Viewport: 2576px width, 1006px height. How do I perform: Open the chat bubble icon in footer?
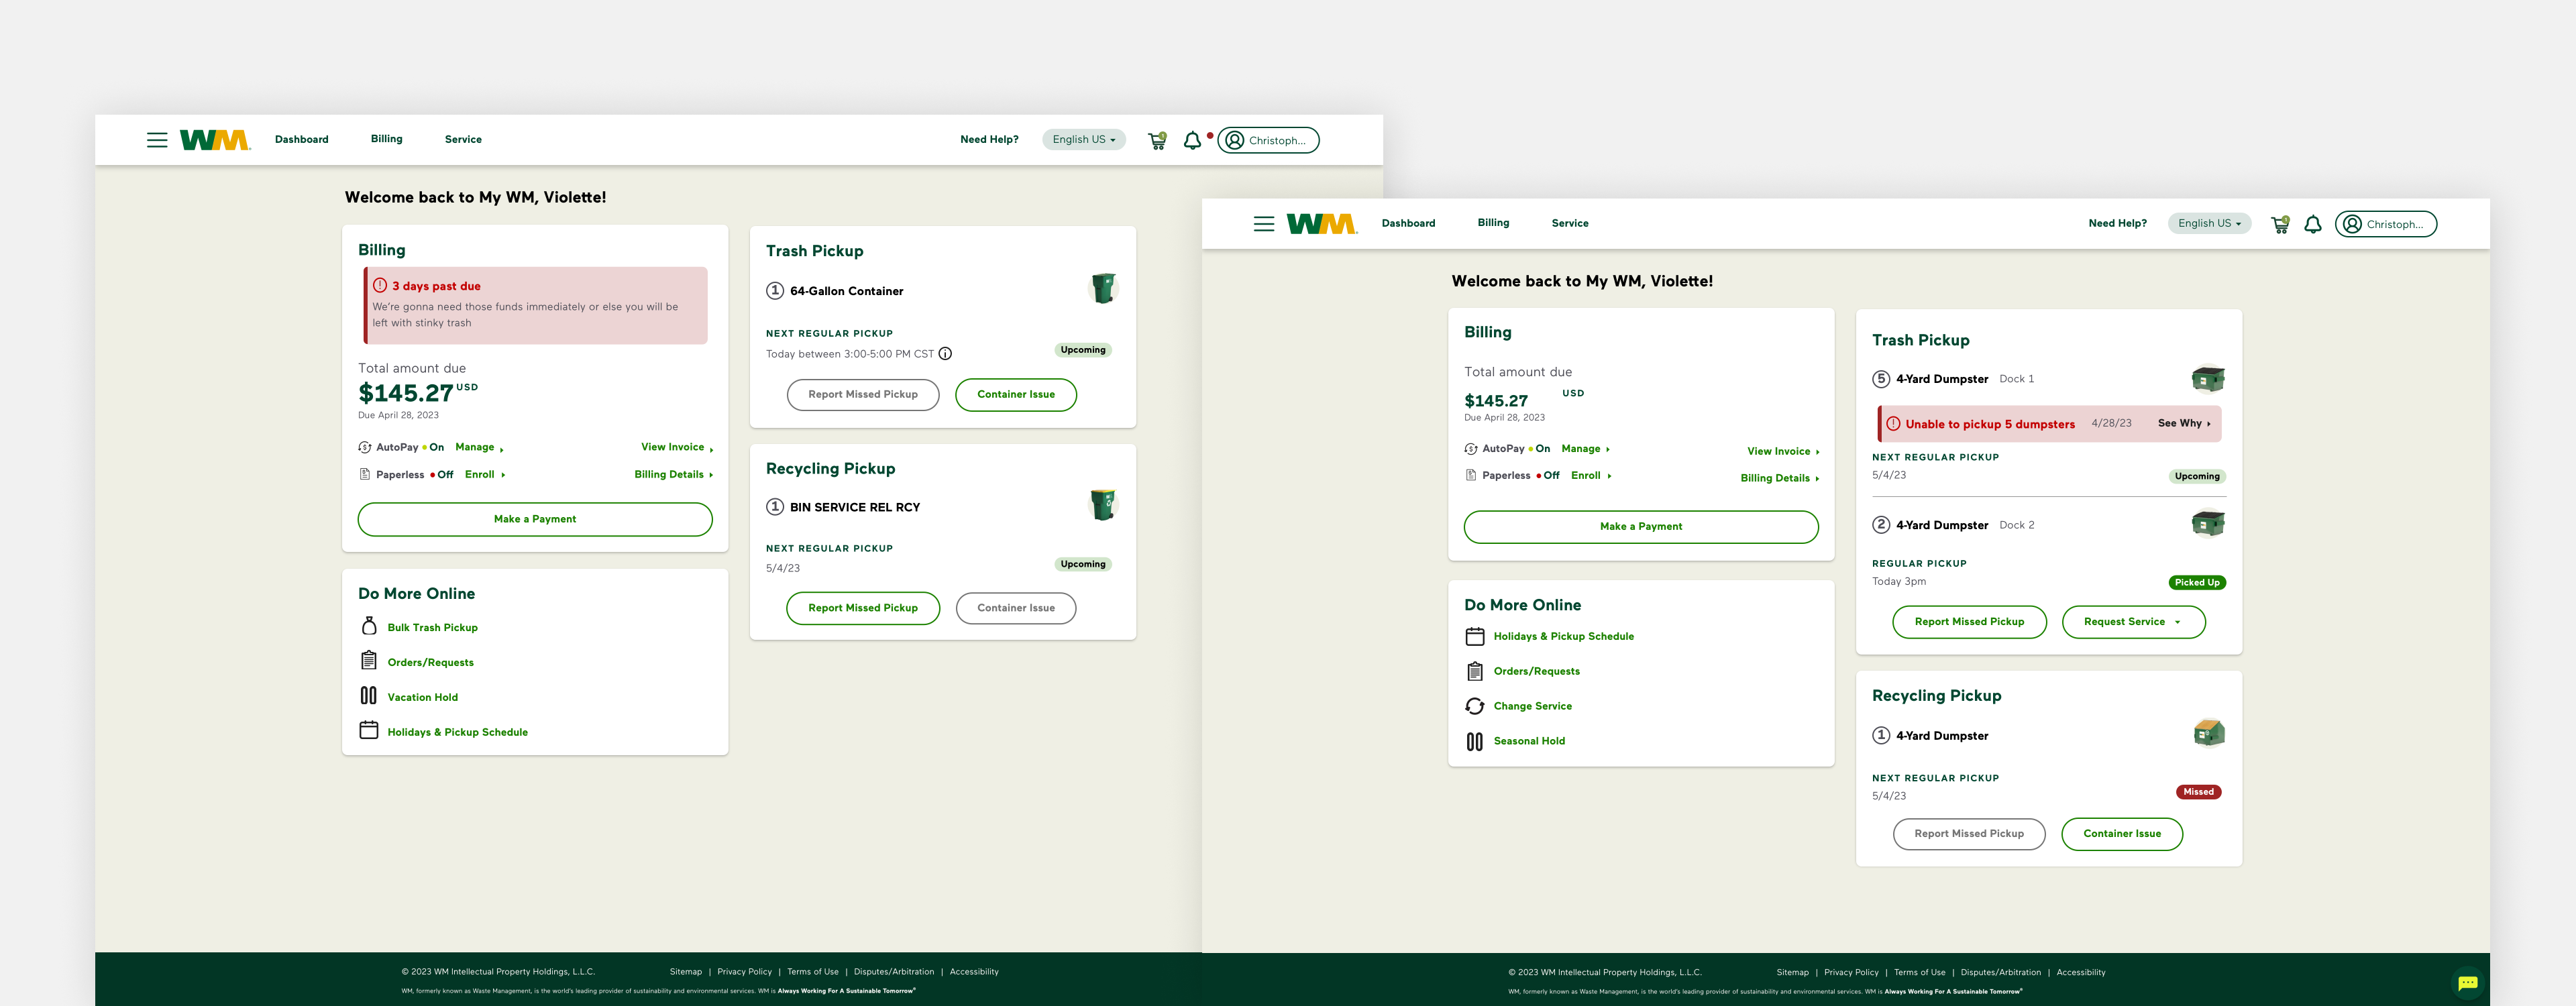pos(2468,982)
